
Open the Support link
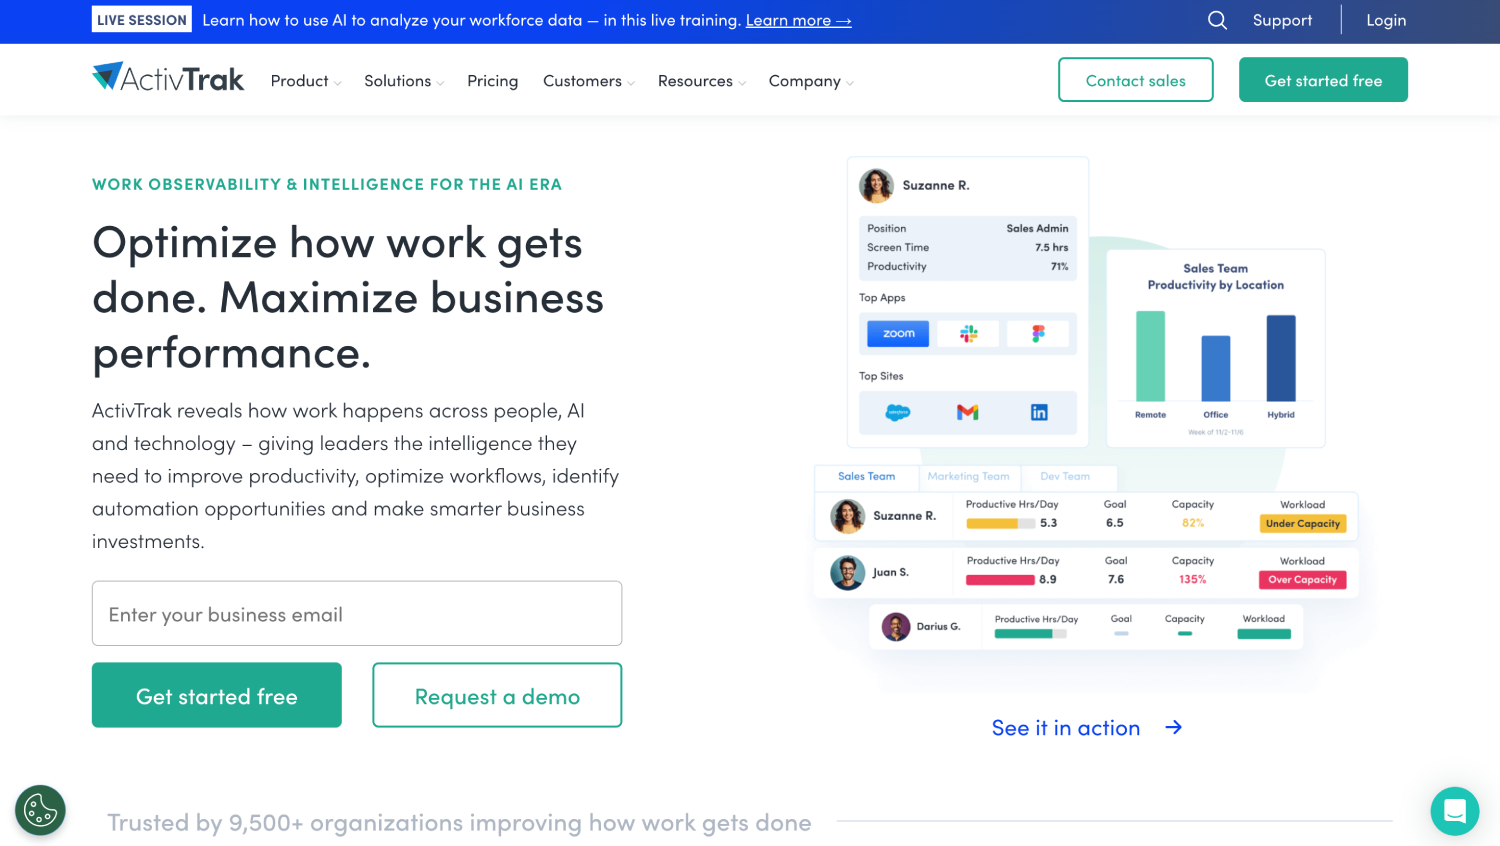point(1282,20)
